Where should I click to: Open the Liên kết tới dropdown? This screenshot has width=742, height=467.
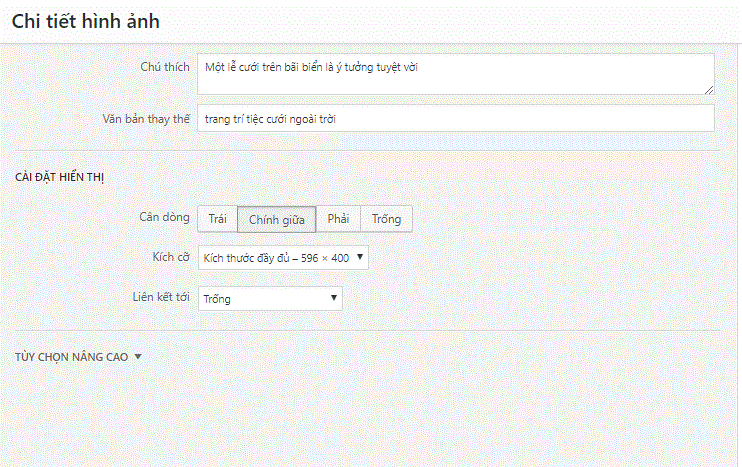[270, 298]
